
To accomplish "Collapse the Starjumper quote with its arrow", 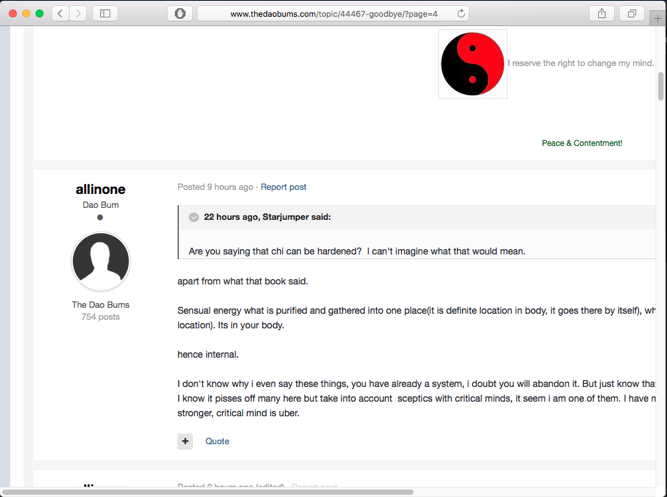I will [x=194, y=217].
